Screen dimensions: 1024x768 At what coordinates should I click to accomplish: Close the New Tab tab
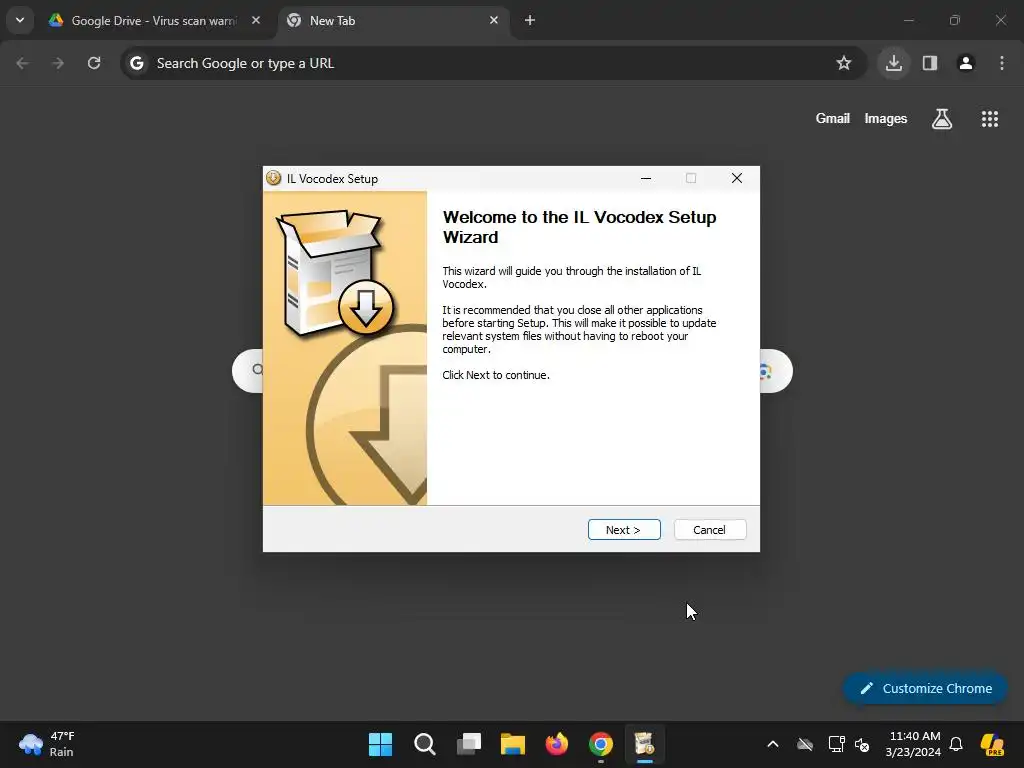pyautogui.click(x=494, y=20)
